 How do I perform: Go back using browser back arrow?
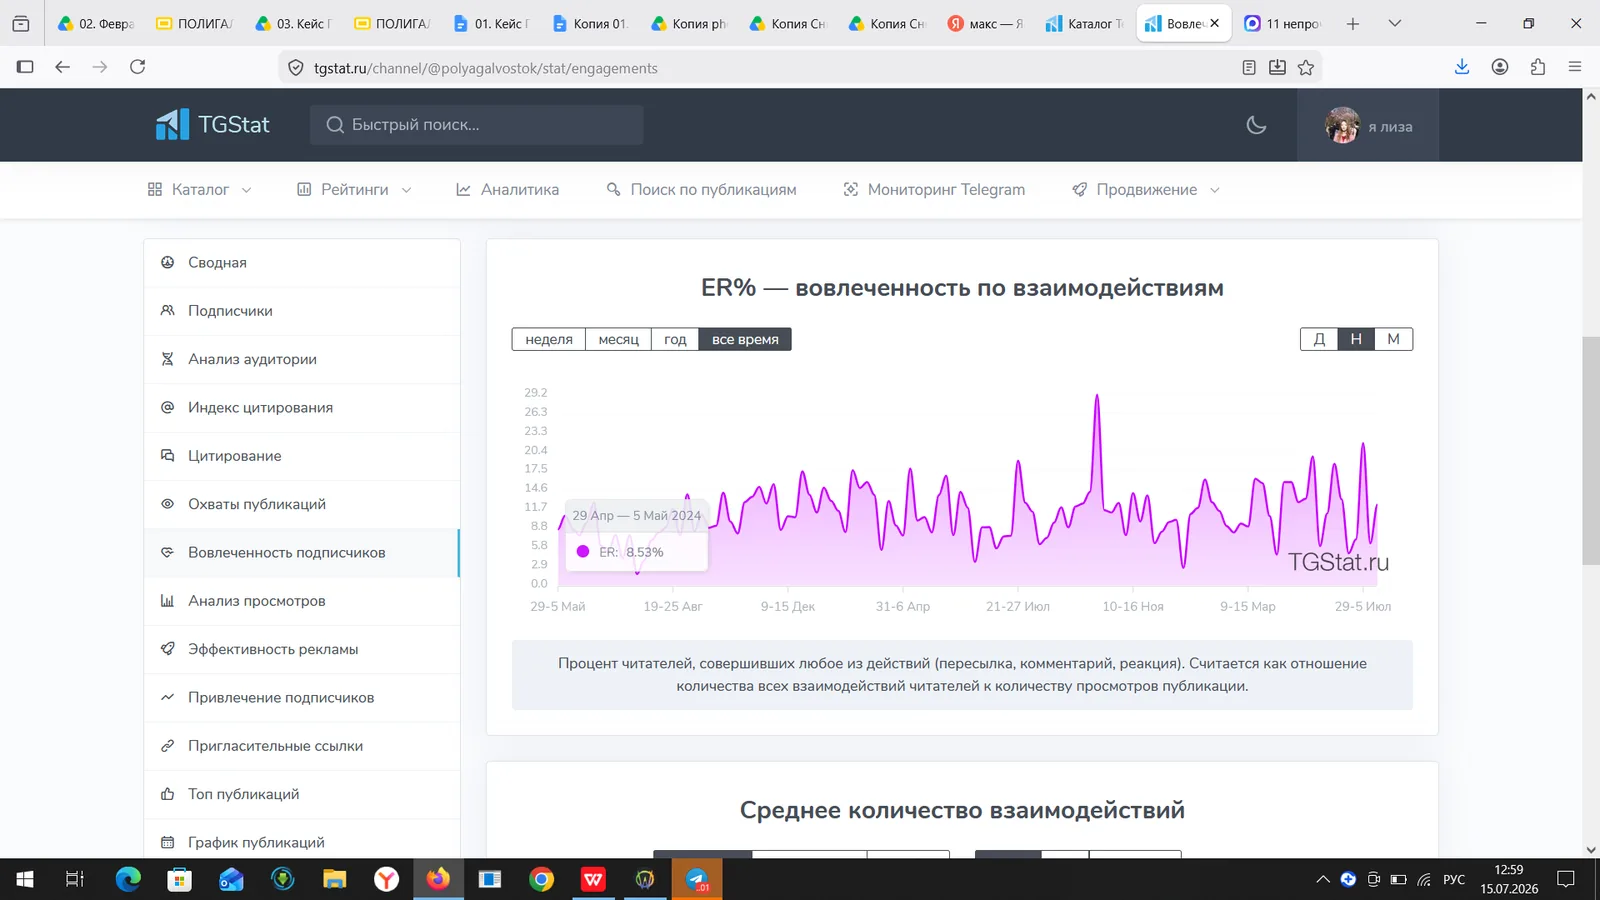pos(62,67)
